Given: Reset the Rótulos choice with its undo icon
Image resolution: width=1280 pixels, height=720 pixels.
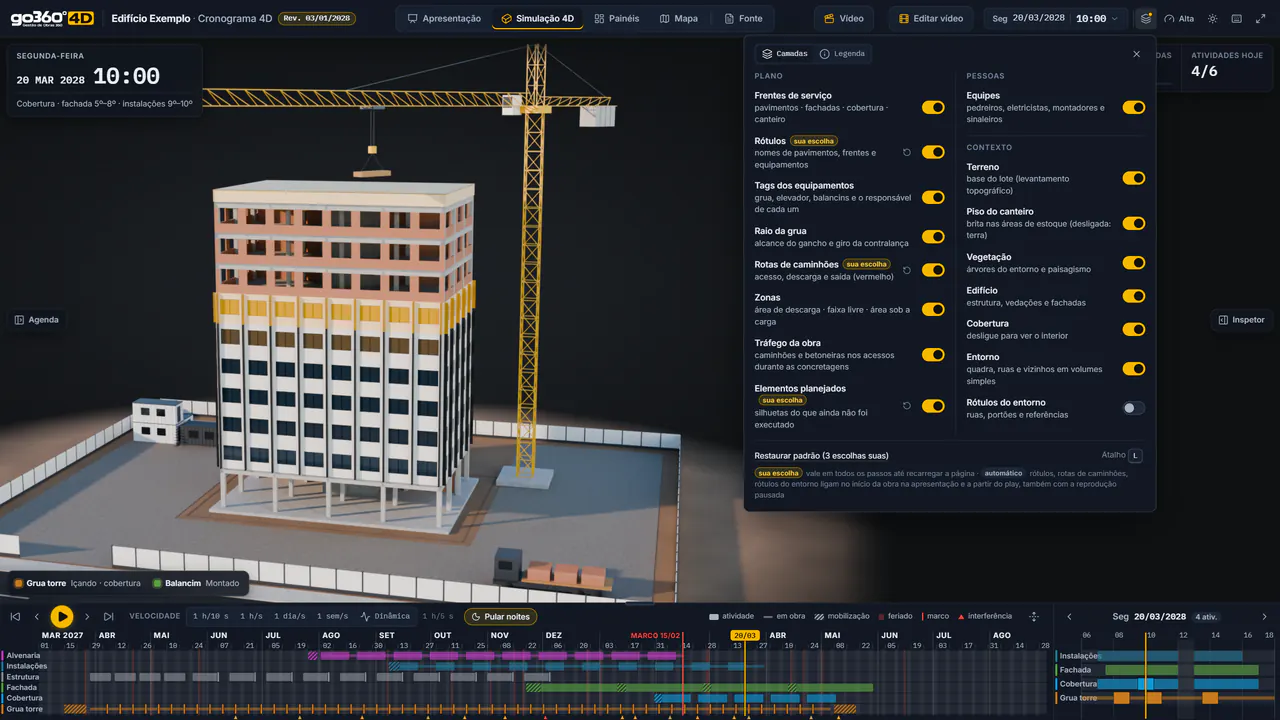Looking at the screenshot, I should [x=907, y=152].
